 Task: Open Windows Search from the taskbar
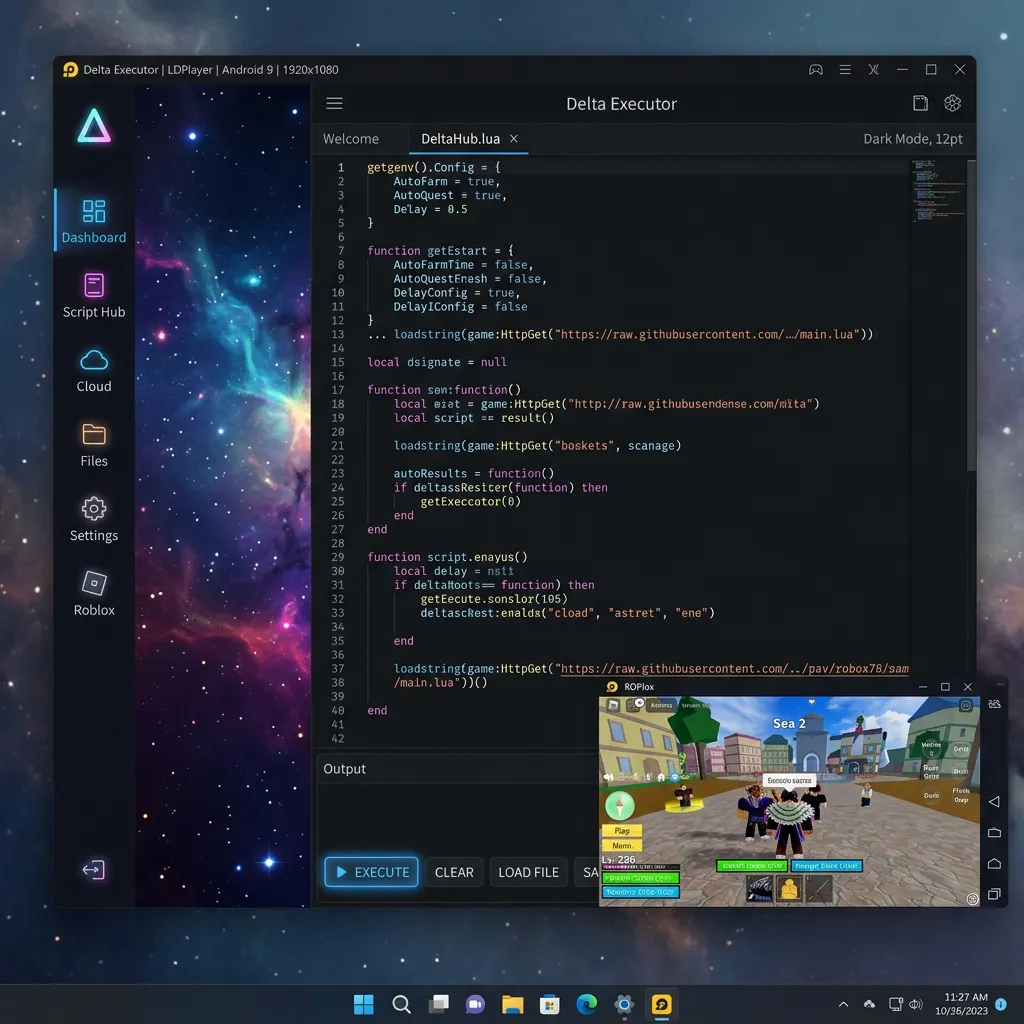(x=401, y=1004)
